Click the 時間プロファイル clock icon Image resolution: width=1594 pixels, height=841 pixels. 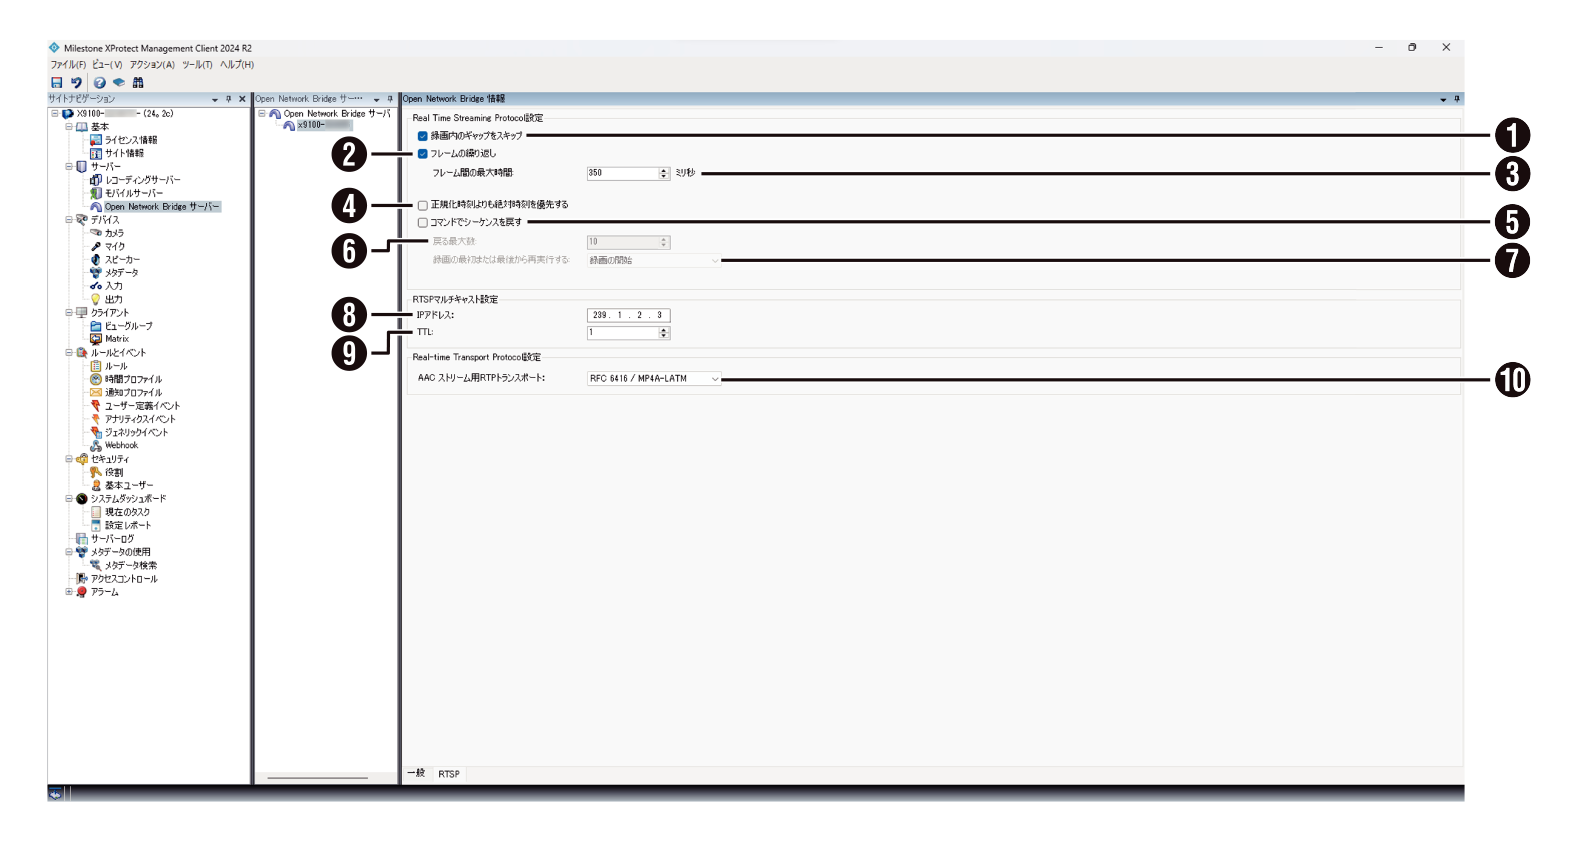point(96,379)
